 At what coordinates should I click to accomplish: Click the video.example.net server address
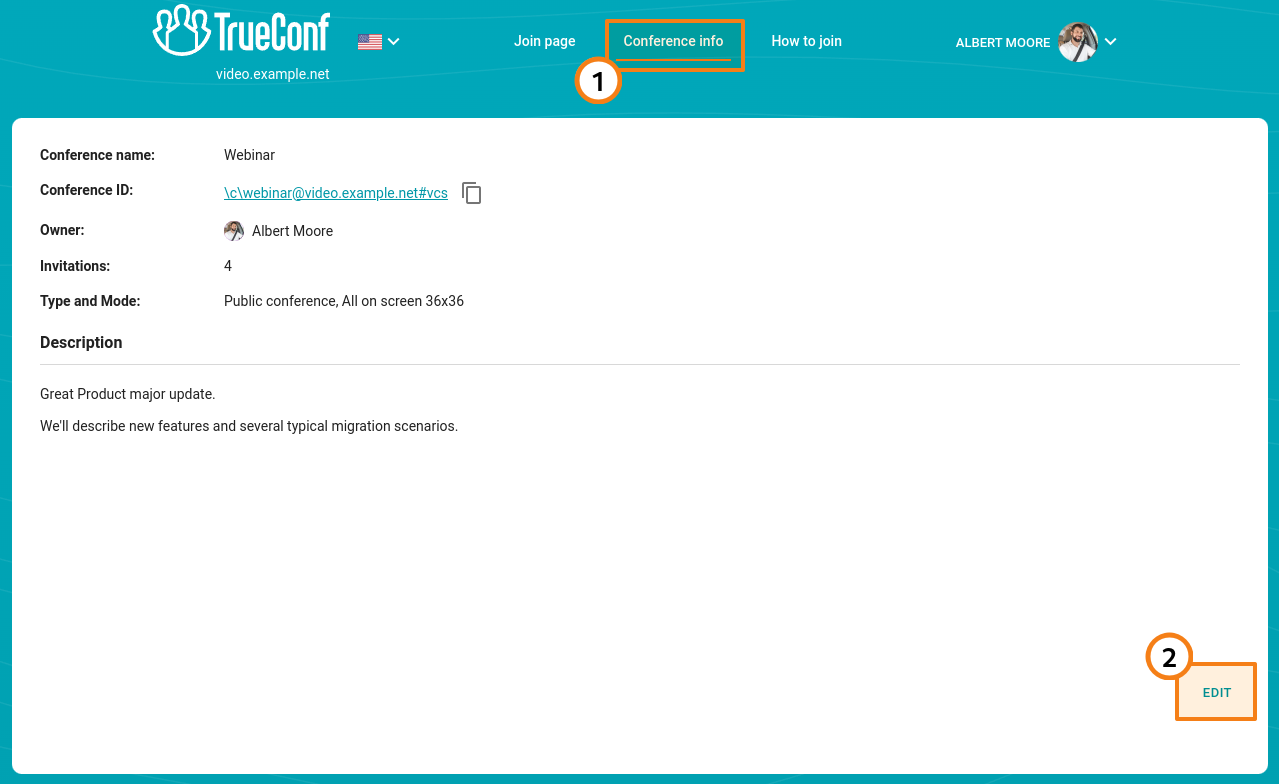pos(272,74)
